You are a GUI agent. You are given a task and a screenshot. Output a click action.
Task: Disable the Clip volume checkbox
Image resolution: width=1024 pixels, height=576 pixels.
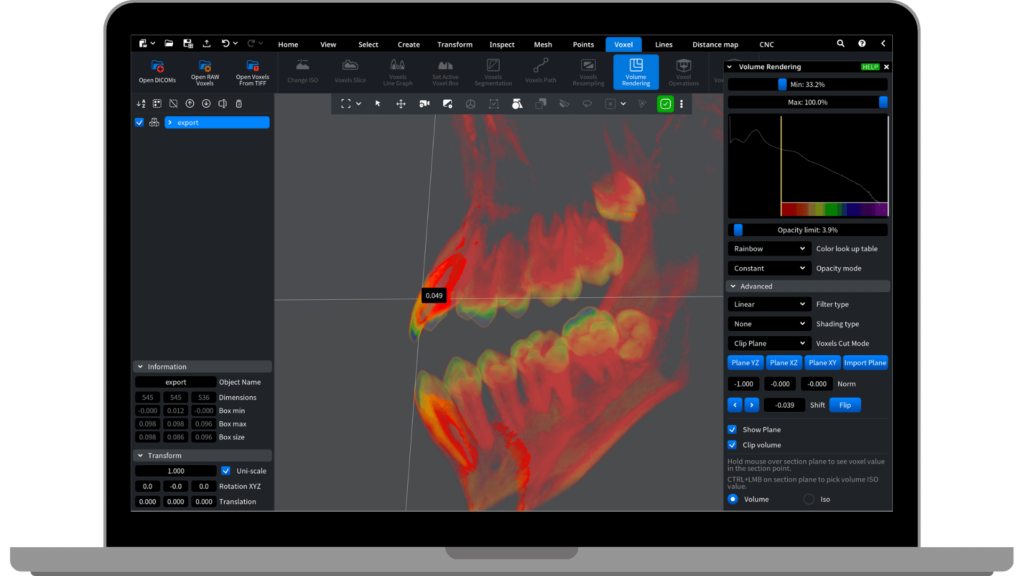(x=732, y=444)
